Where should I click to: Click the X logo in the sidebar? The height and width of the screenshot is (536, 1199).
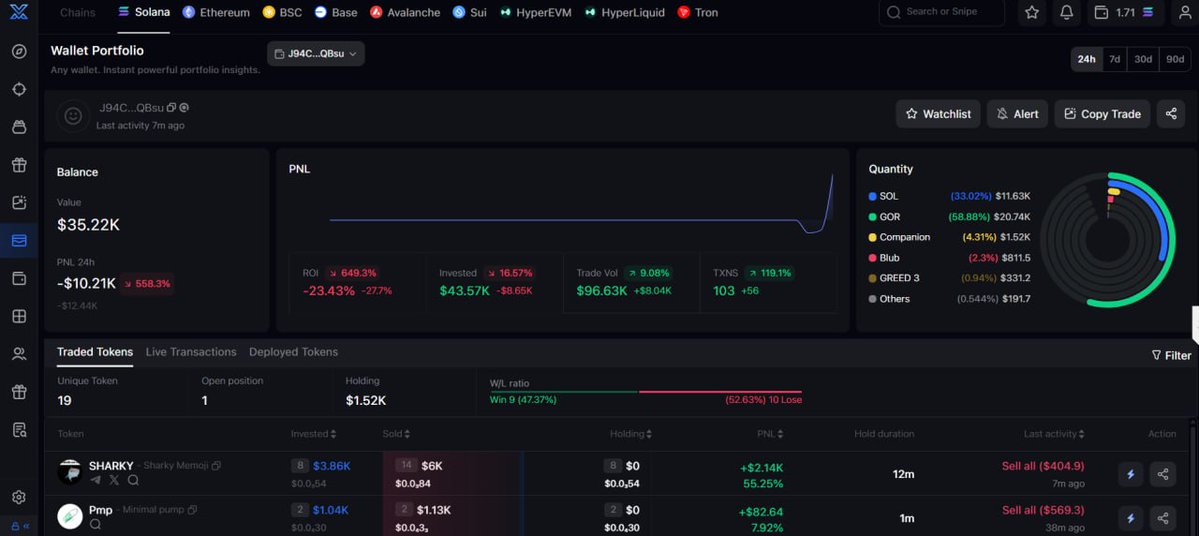[19, 11]
